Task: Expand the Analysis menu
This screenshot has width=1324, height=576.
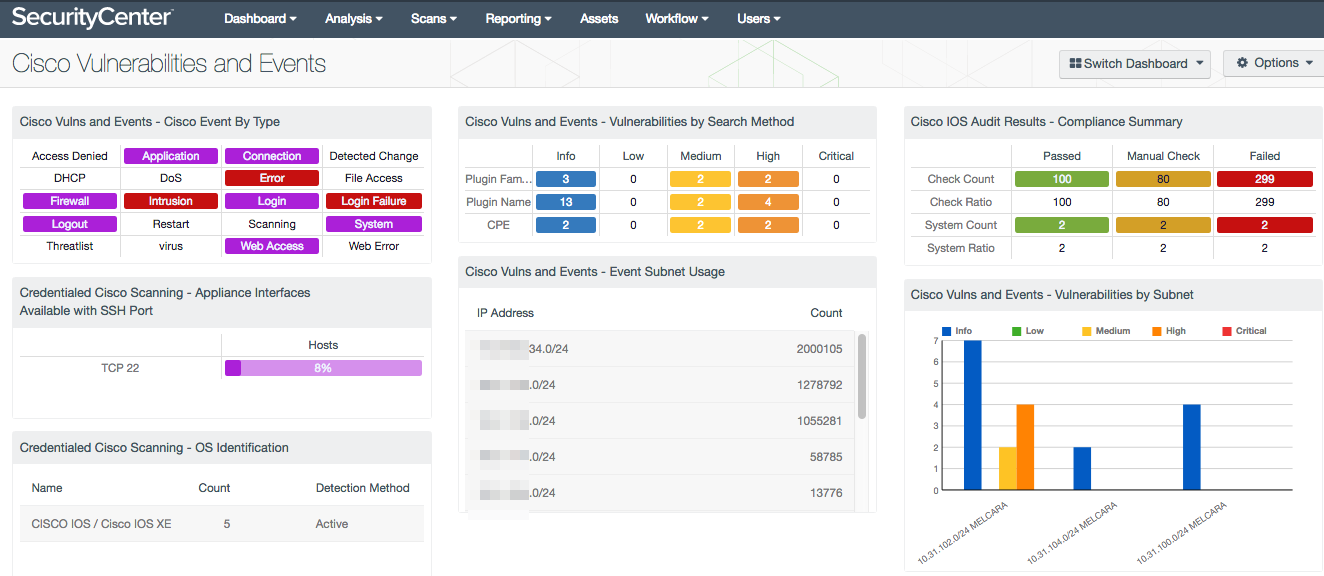Action: click(x=354, y=18)
